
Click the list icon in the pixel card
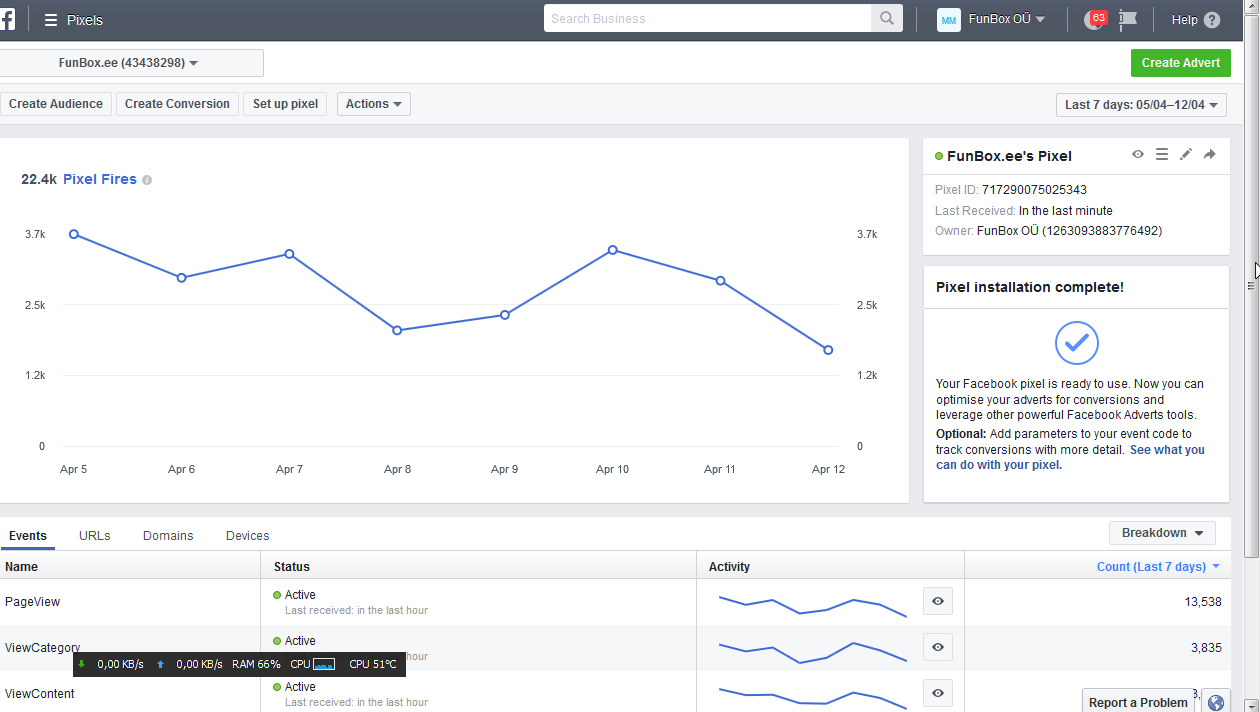pos(1162,155)
